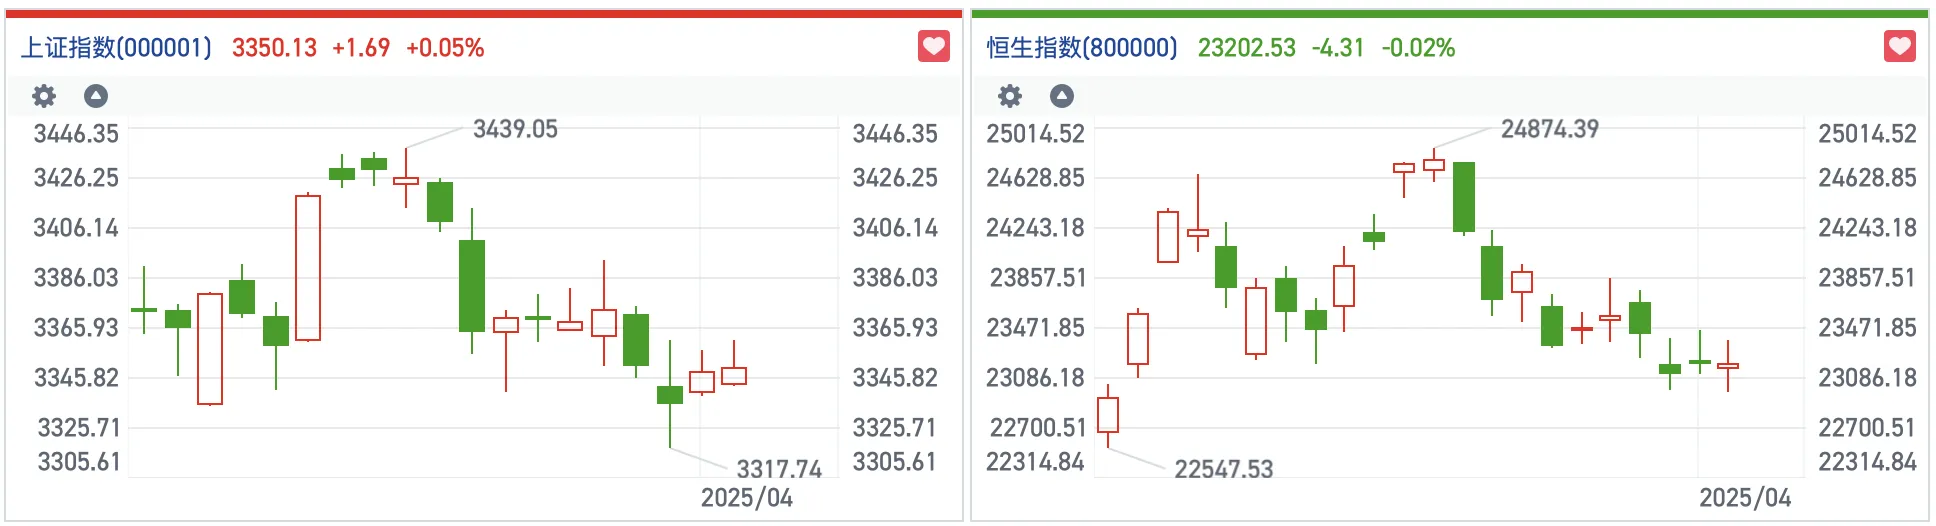The image size is (1936, 526).
Task: Collapse the 恒生指数 chart with up-arrow
Action: pos(1062,96)
